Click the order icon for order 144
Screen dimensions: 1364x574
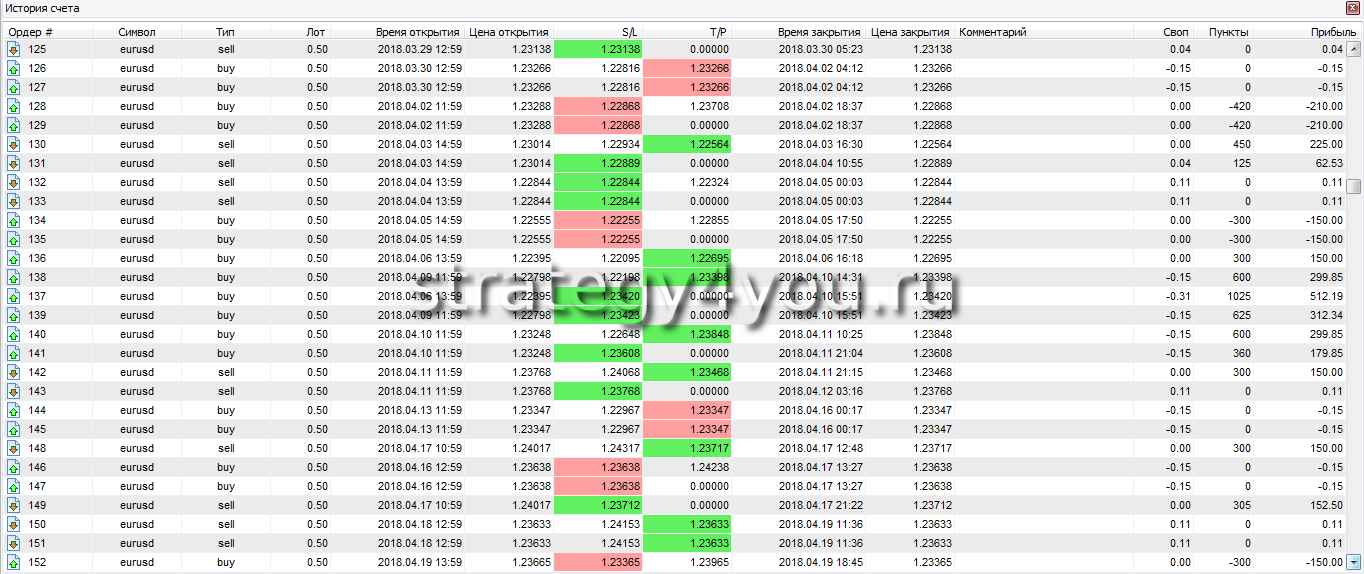point(14,410)
